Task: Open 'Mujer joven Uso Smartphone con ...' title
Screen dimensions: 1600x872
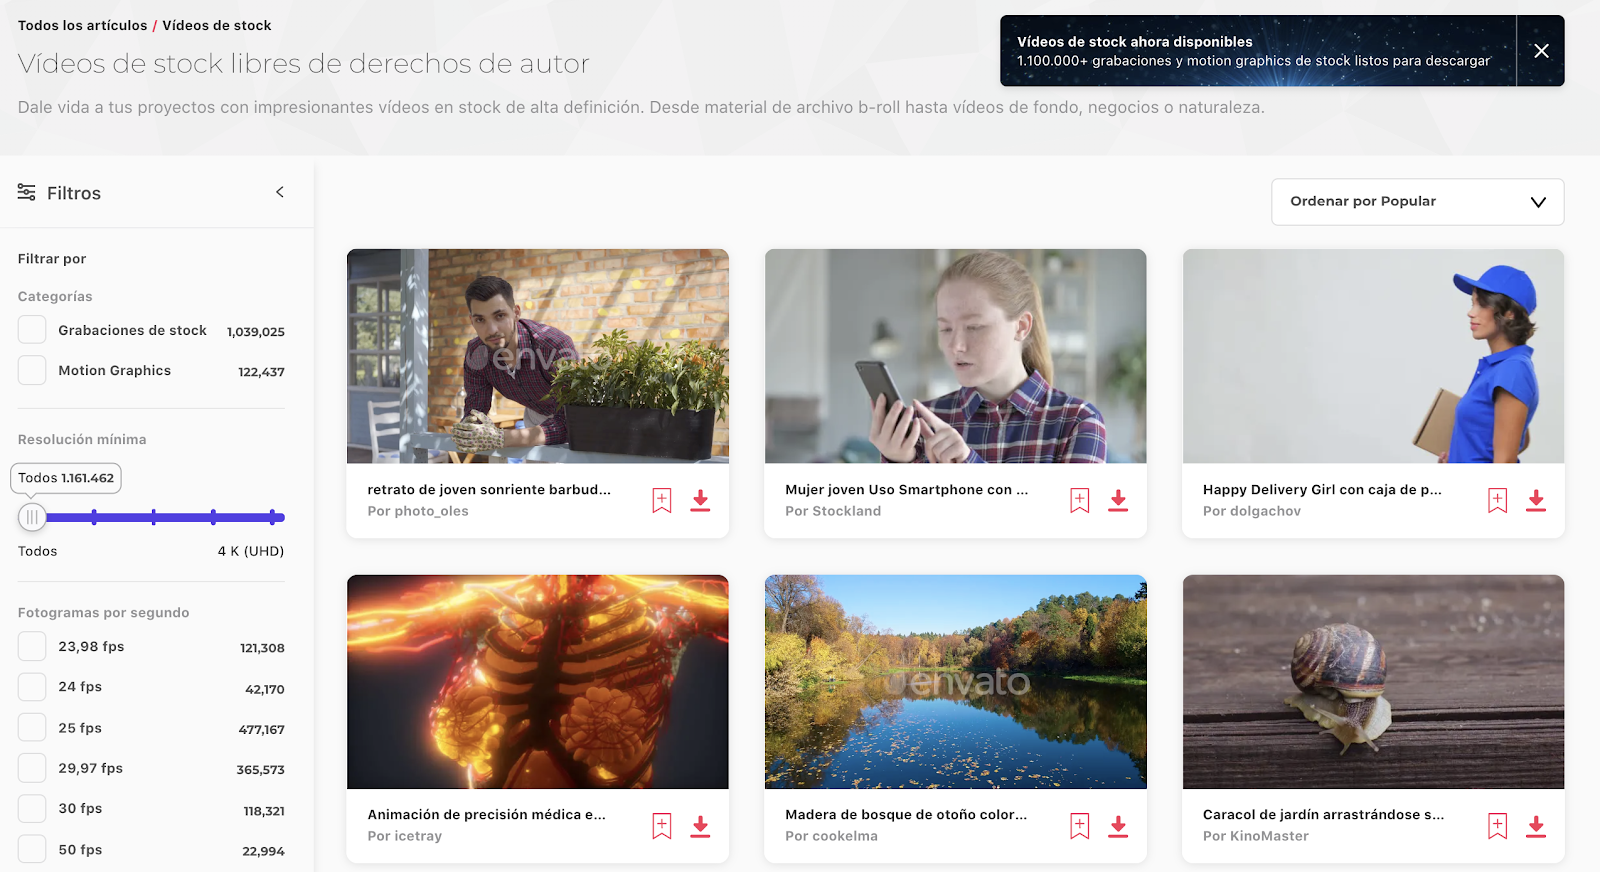Action: tap(906, 490)
